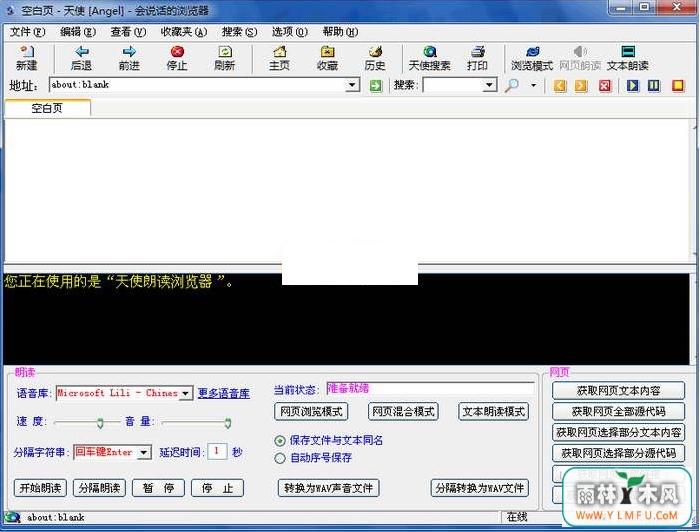700x532 pixels.
Task: Click the 网页浏览模式 button
Action: (x=311, y=411)
